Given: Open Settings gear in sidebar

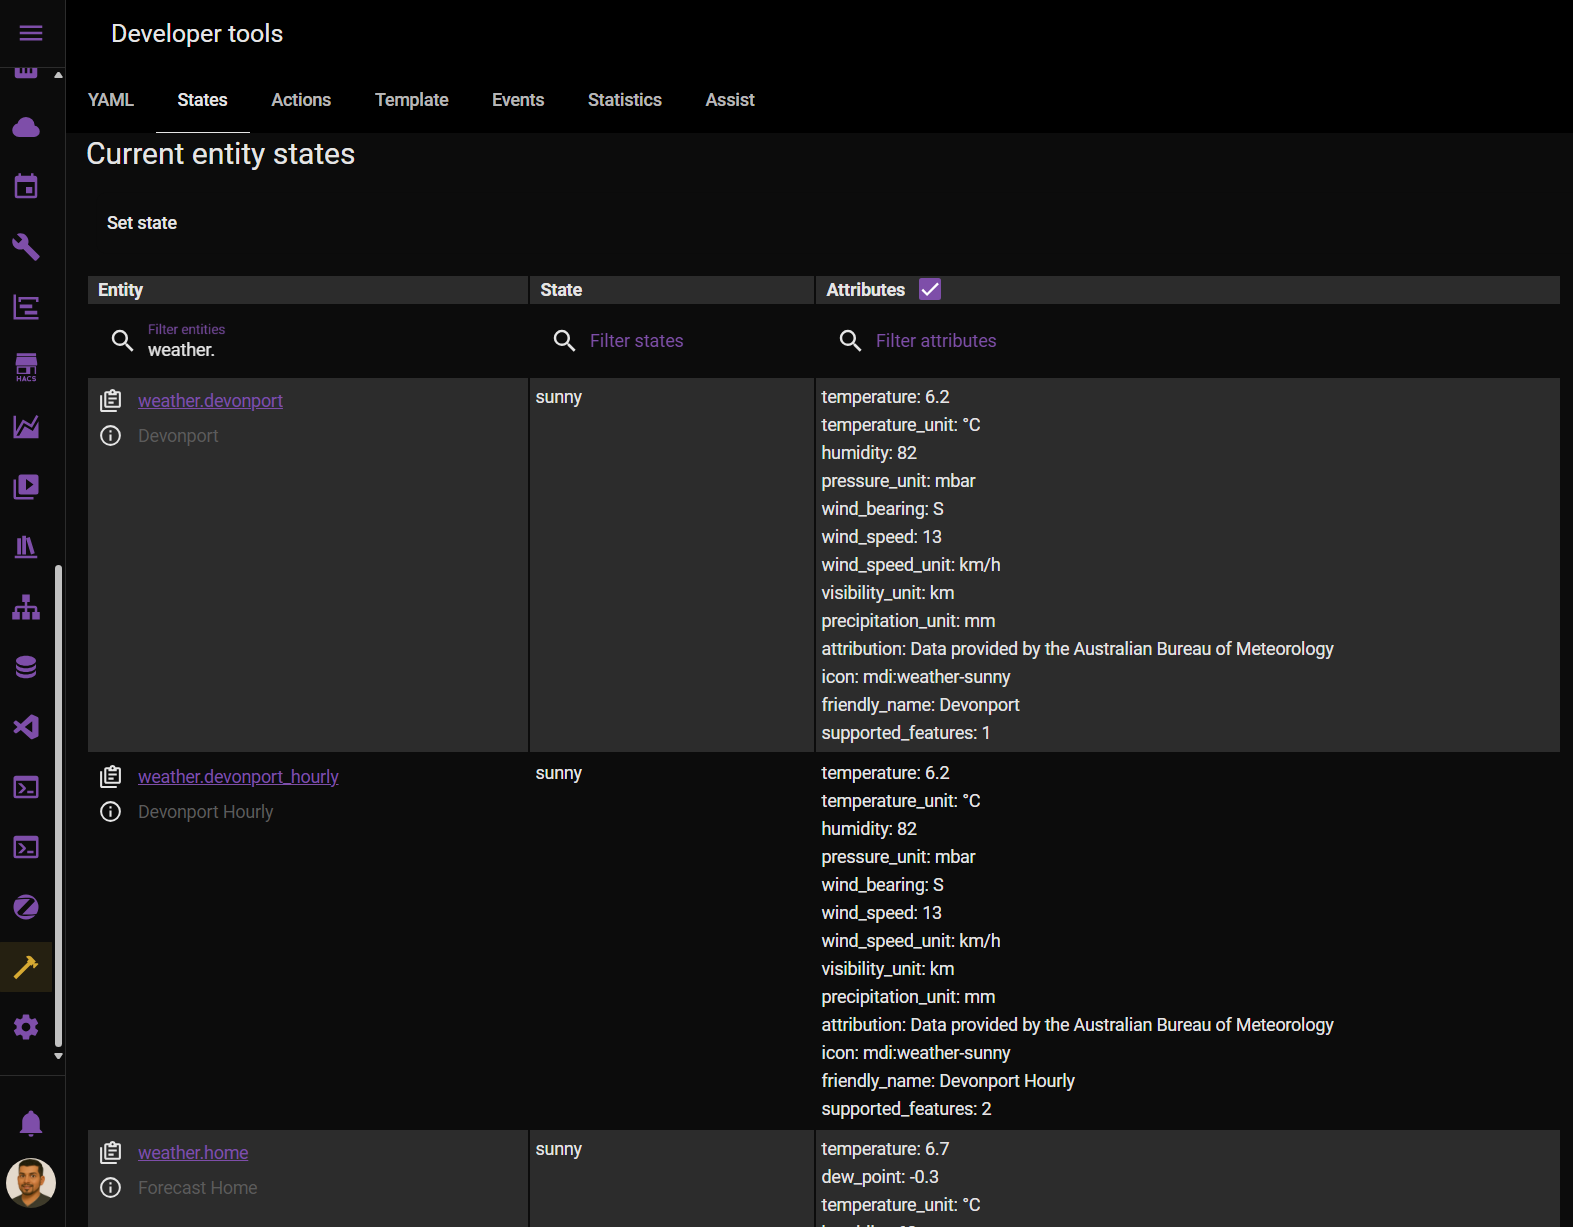Looking at the screenshot, I should (26, 1027).
